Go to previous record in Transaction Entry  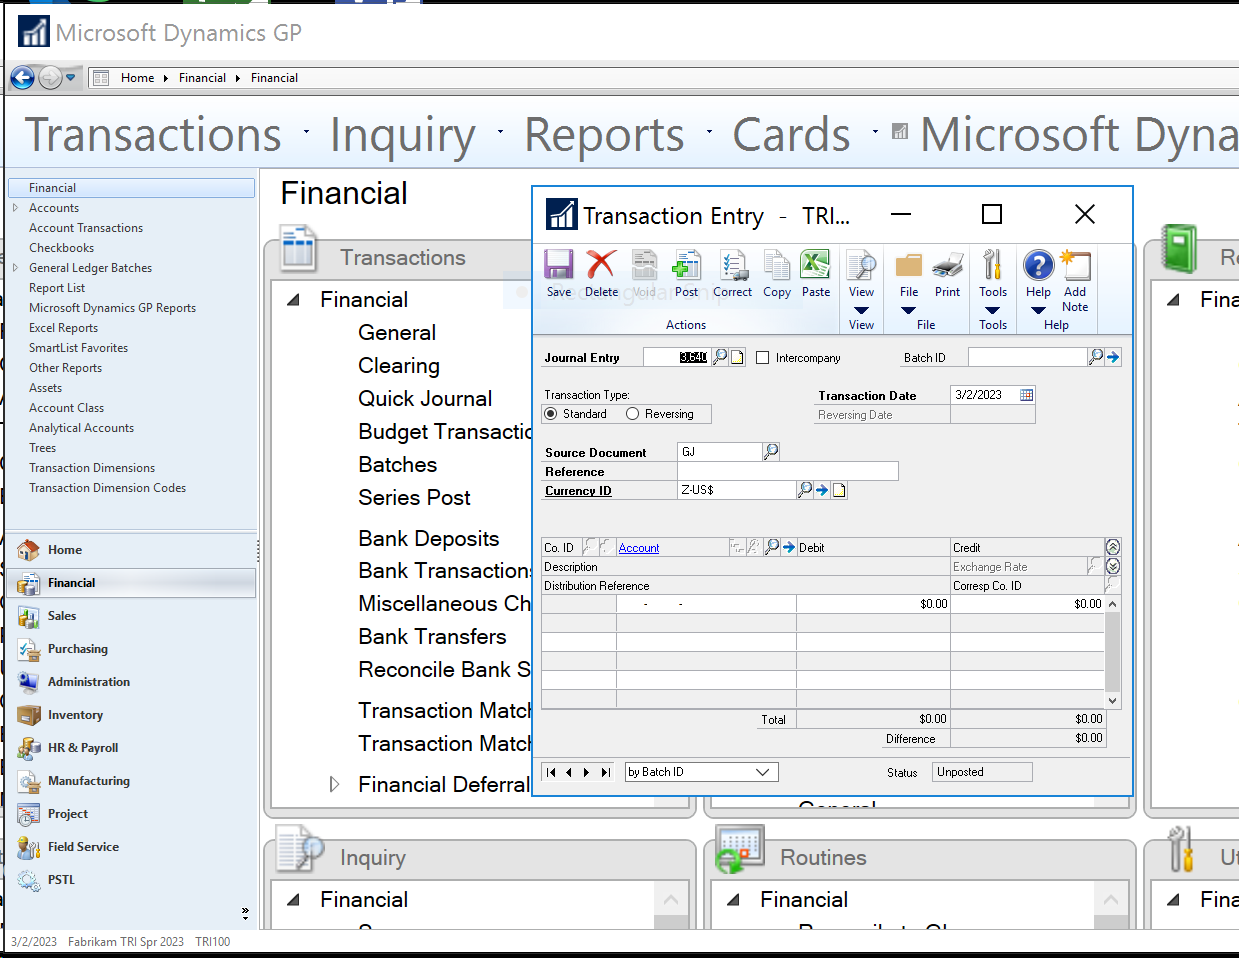568,772
